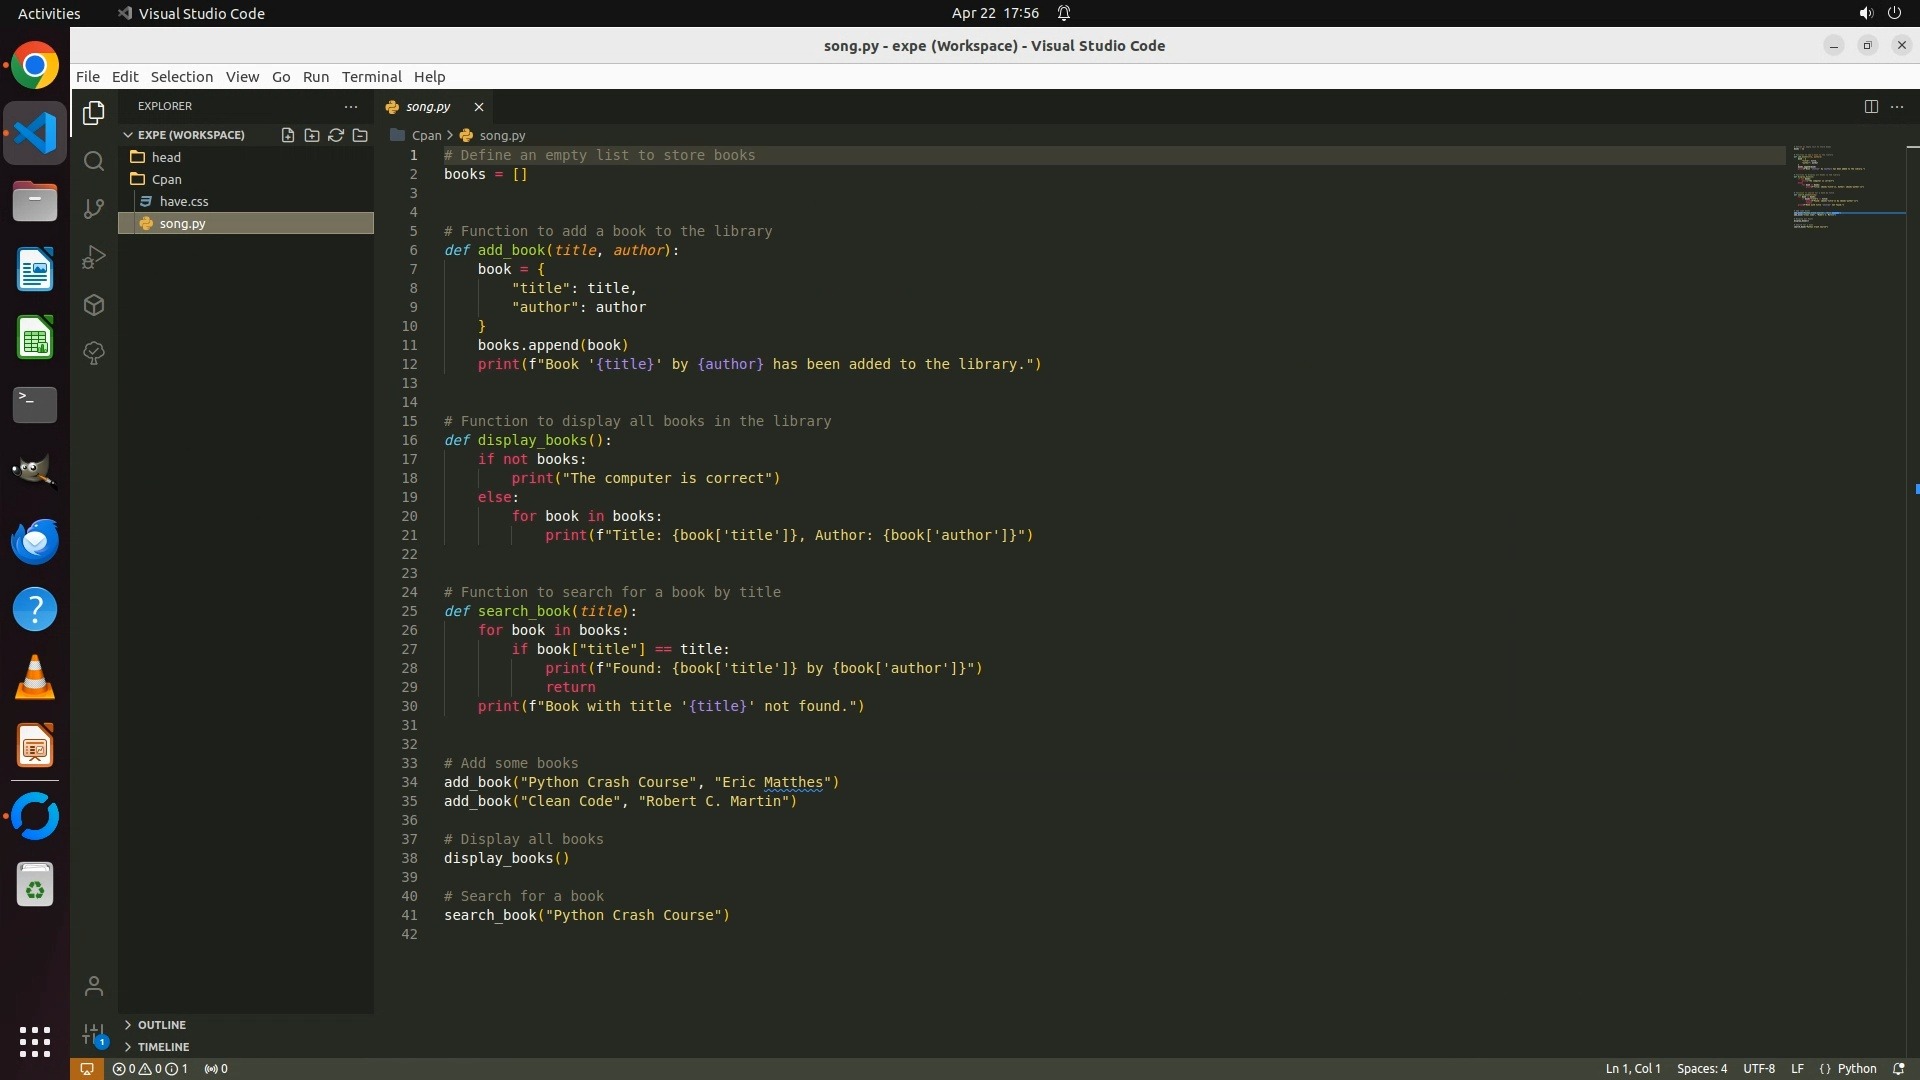Image resolution: width=1920 pixels, height=1080 pixels.
Task: Change language mode via Python status item
Action: click(x=1857, y=1068)
